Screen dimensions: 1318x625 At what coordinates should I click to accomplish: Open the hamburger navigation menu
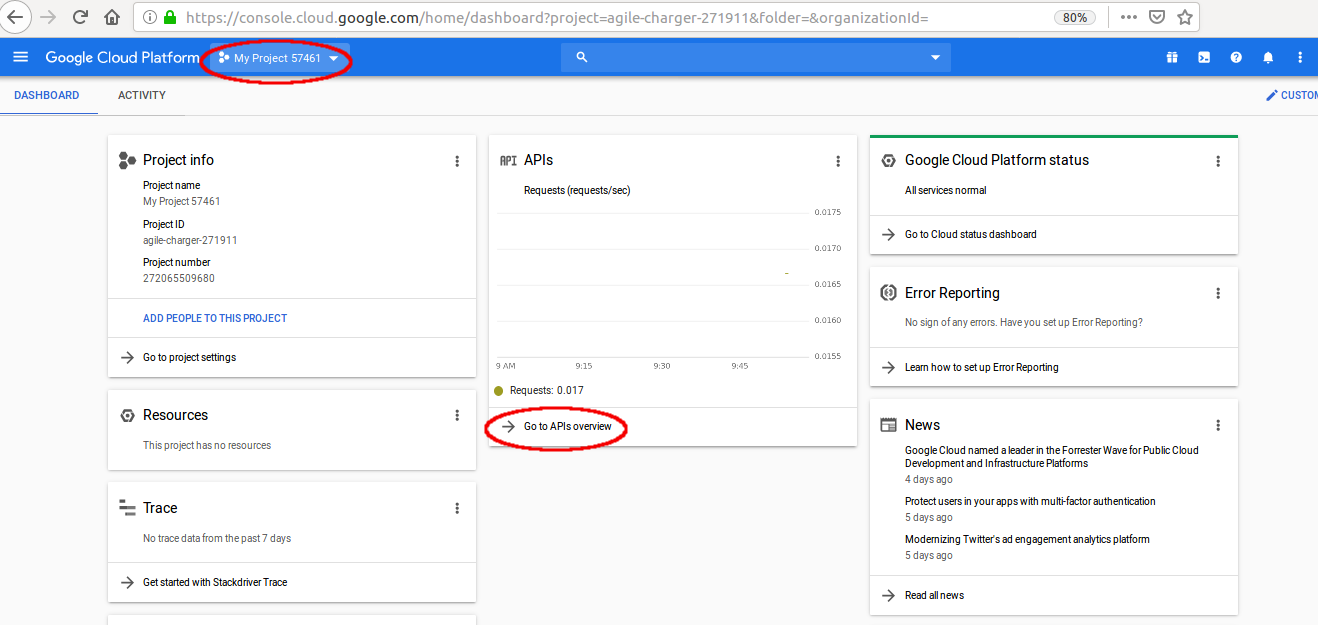[20, 57]
